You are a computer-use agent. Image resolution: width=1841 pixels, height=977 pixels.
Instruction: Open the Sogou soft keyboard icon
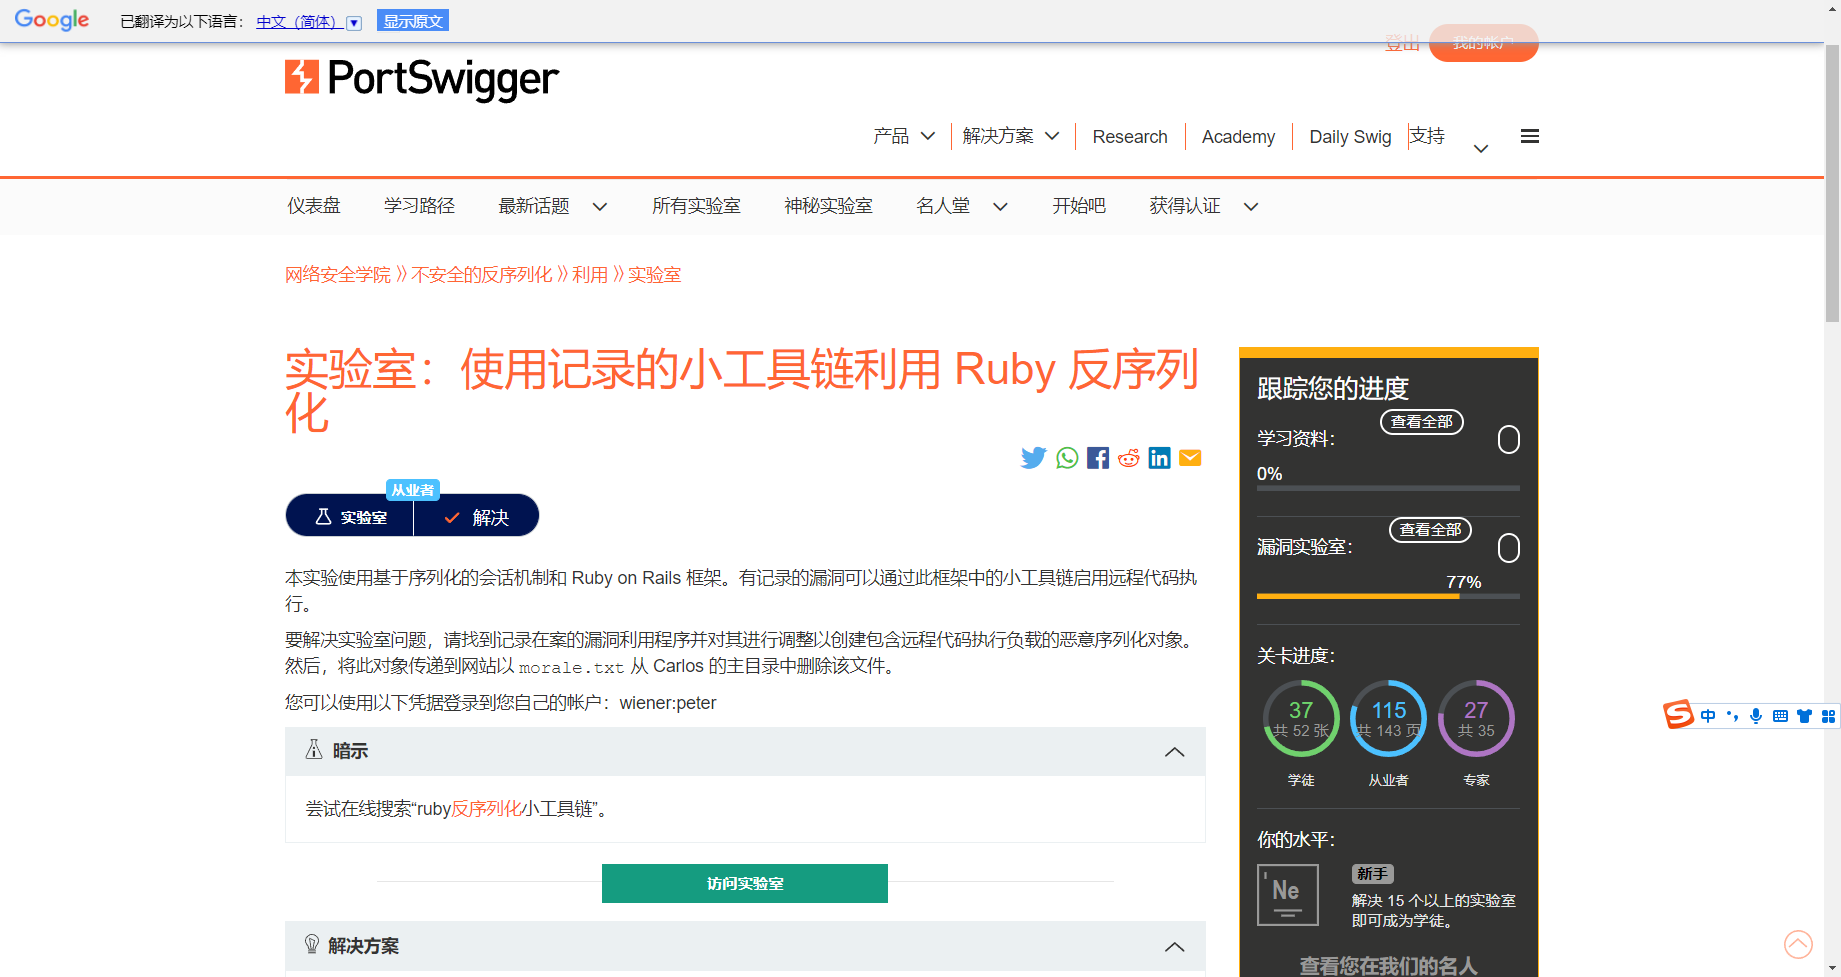click(x=1780, y=716)
